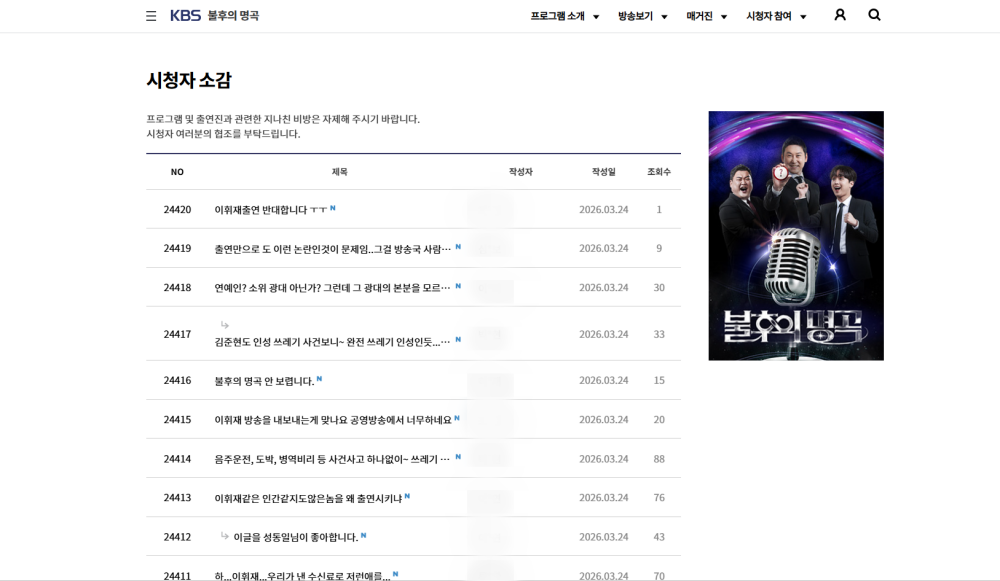This screenshot has width=1000, height=581.
Task: Select the 제목 column header
Action: click(339, 171)
